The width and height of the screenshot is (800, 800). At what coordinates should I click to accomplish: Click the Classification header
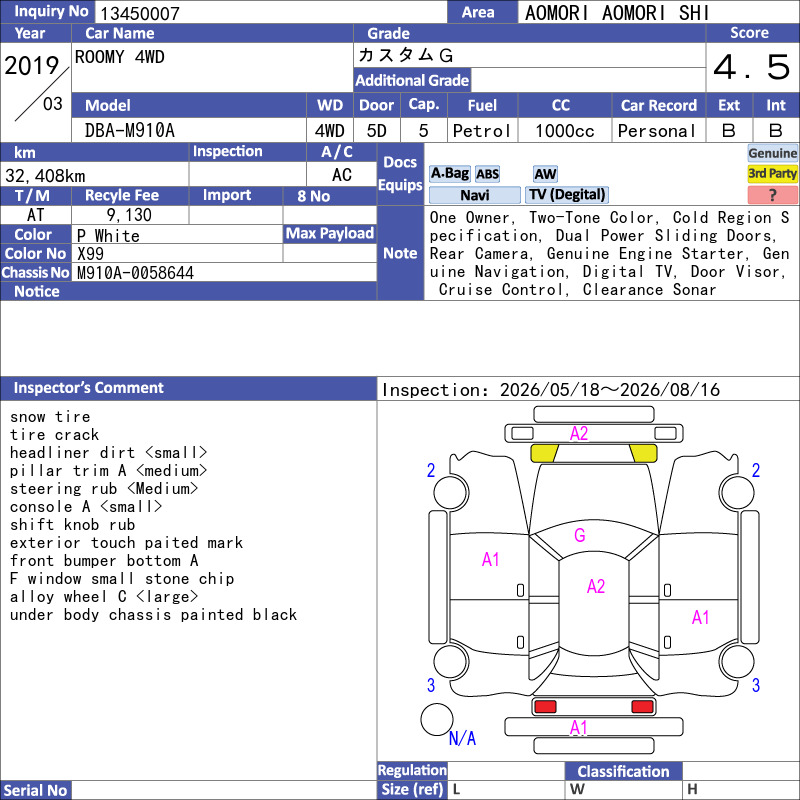(623, 771)
